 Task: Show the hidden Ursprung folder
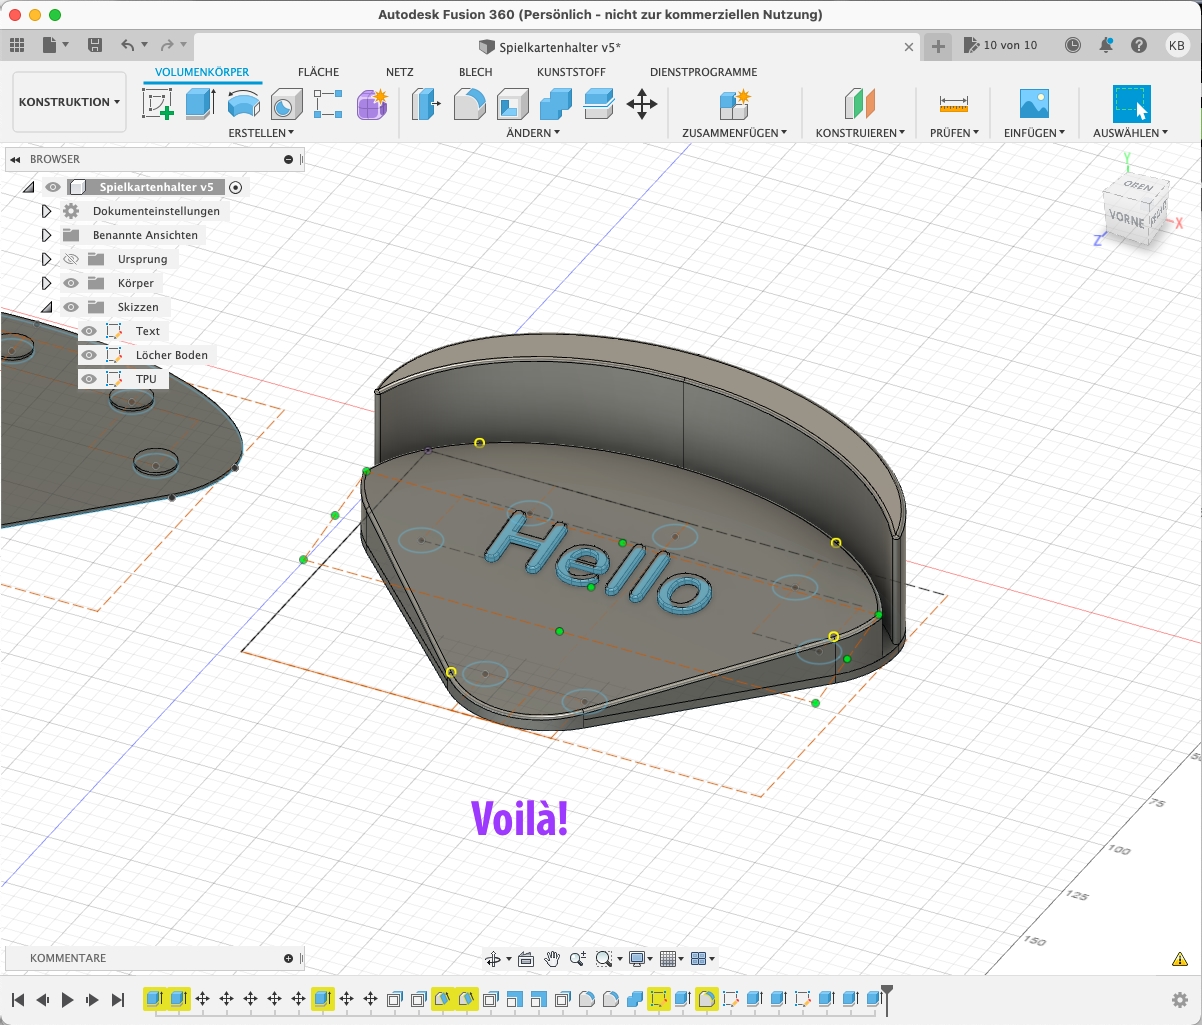pyautogui.click(x=71, y=259)
